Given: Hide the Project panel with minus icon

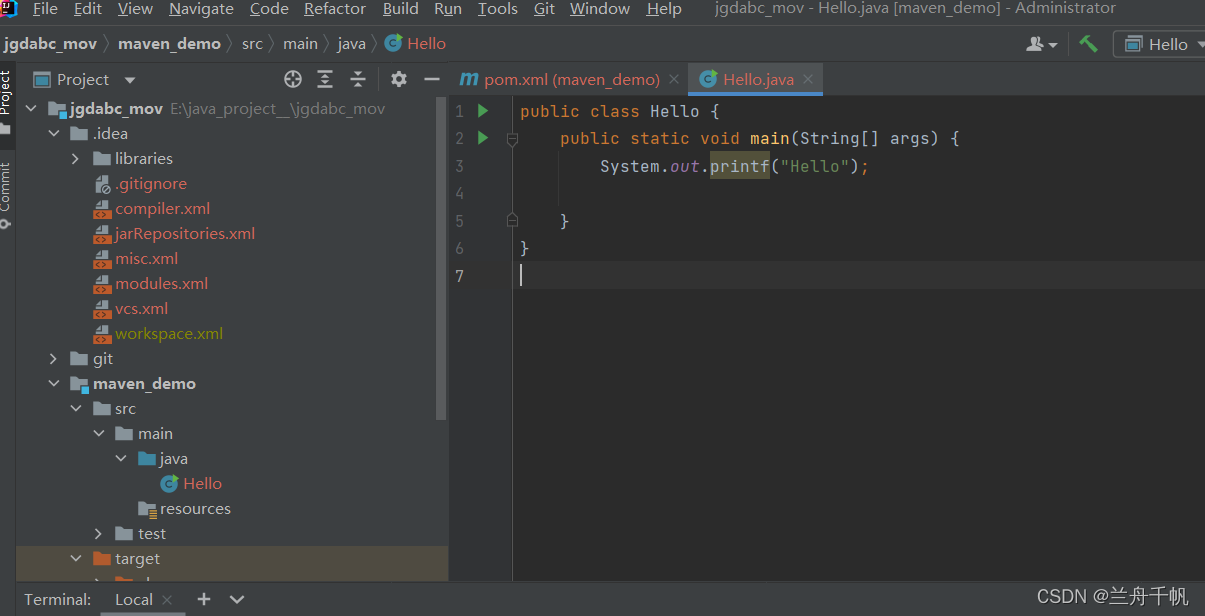Looking at the screenshot, I should pyautogui.click(x=432, y=79).
